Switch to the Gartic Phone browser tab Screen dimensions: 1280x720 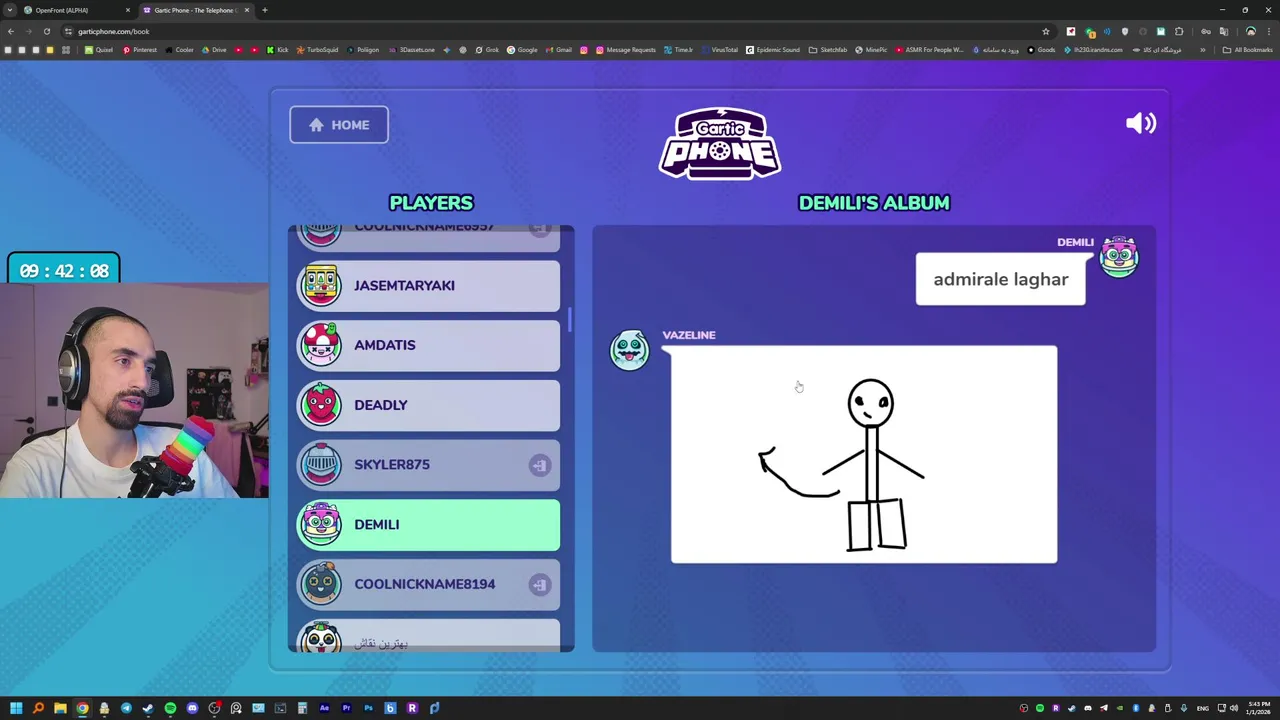(195, 10)
